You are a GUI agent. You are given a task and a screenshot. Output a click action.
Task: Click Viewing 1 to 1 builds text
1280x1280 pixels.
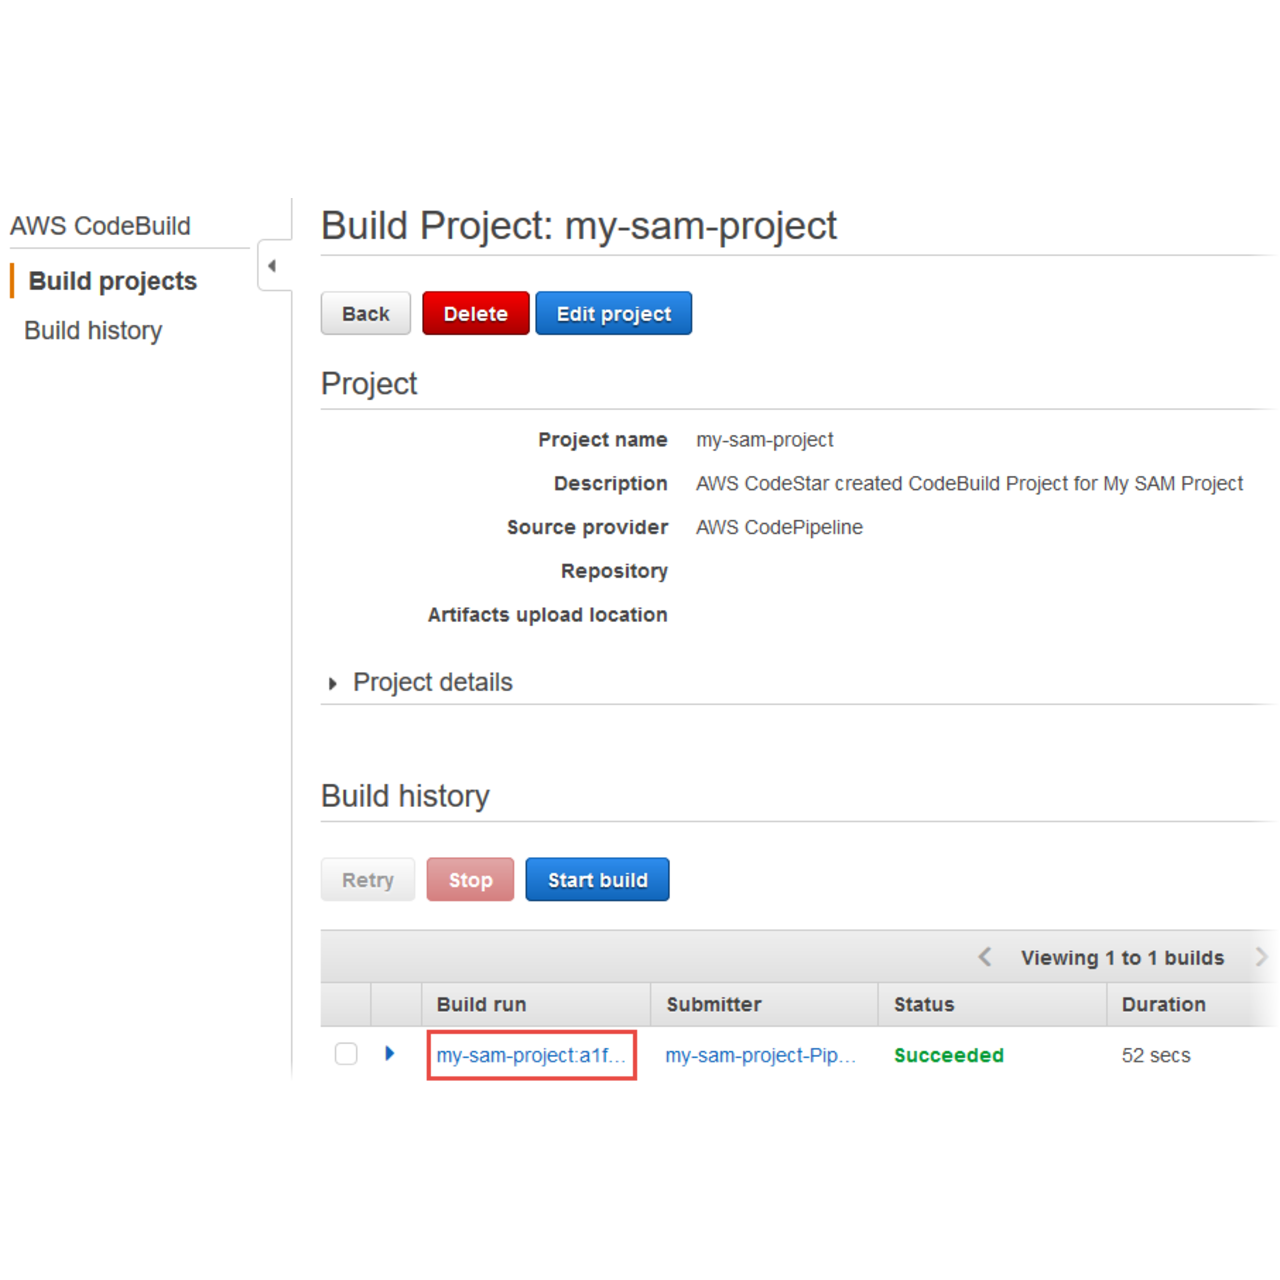point(1122,957)
